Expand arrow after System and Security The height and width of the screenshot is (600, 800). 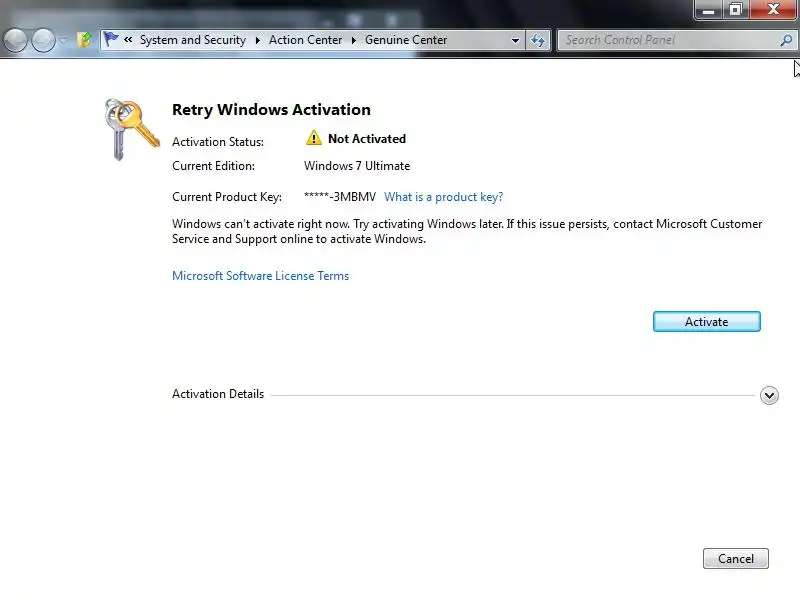[258, 40]
